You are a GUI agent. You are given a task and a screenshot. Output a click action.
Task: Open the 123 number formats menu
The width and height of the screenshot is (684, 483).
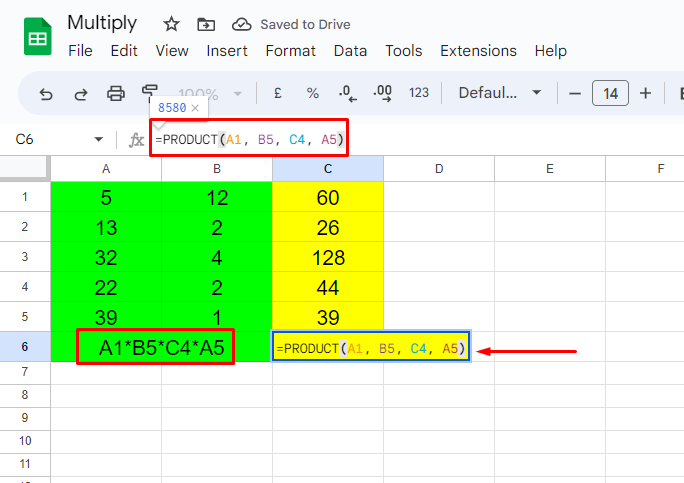pyautogui.click(x=419, y=93)
